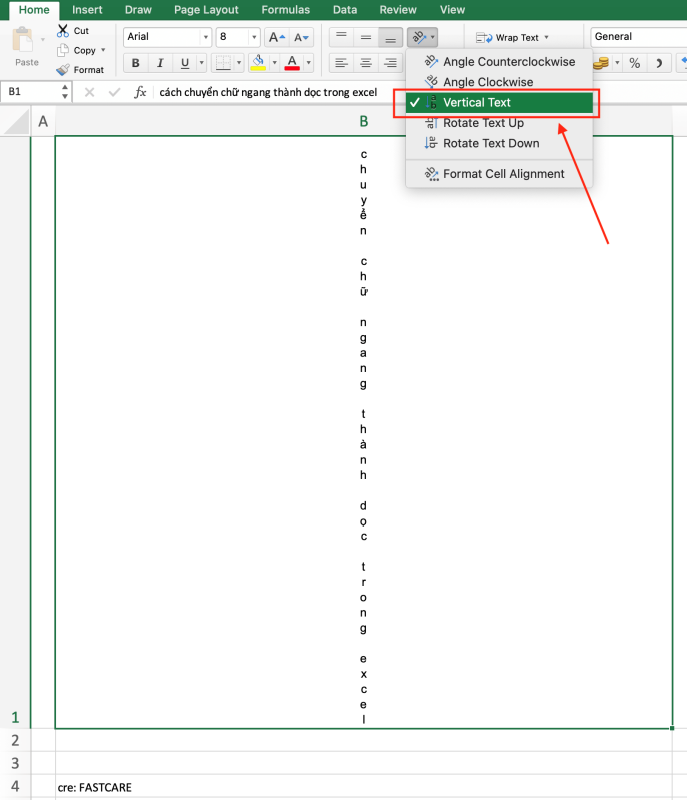Select column B header
Viewport: 687px width, 800px height.
364,121
